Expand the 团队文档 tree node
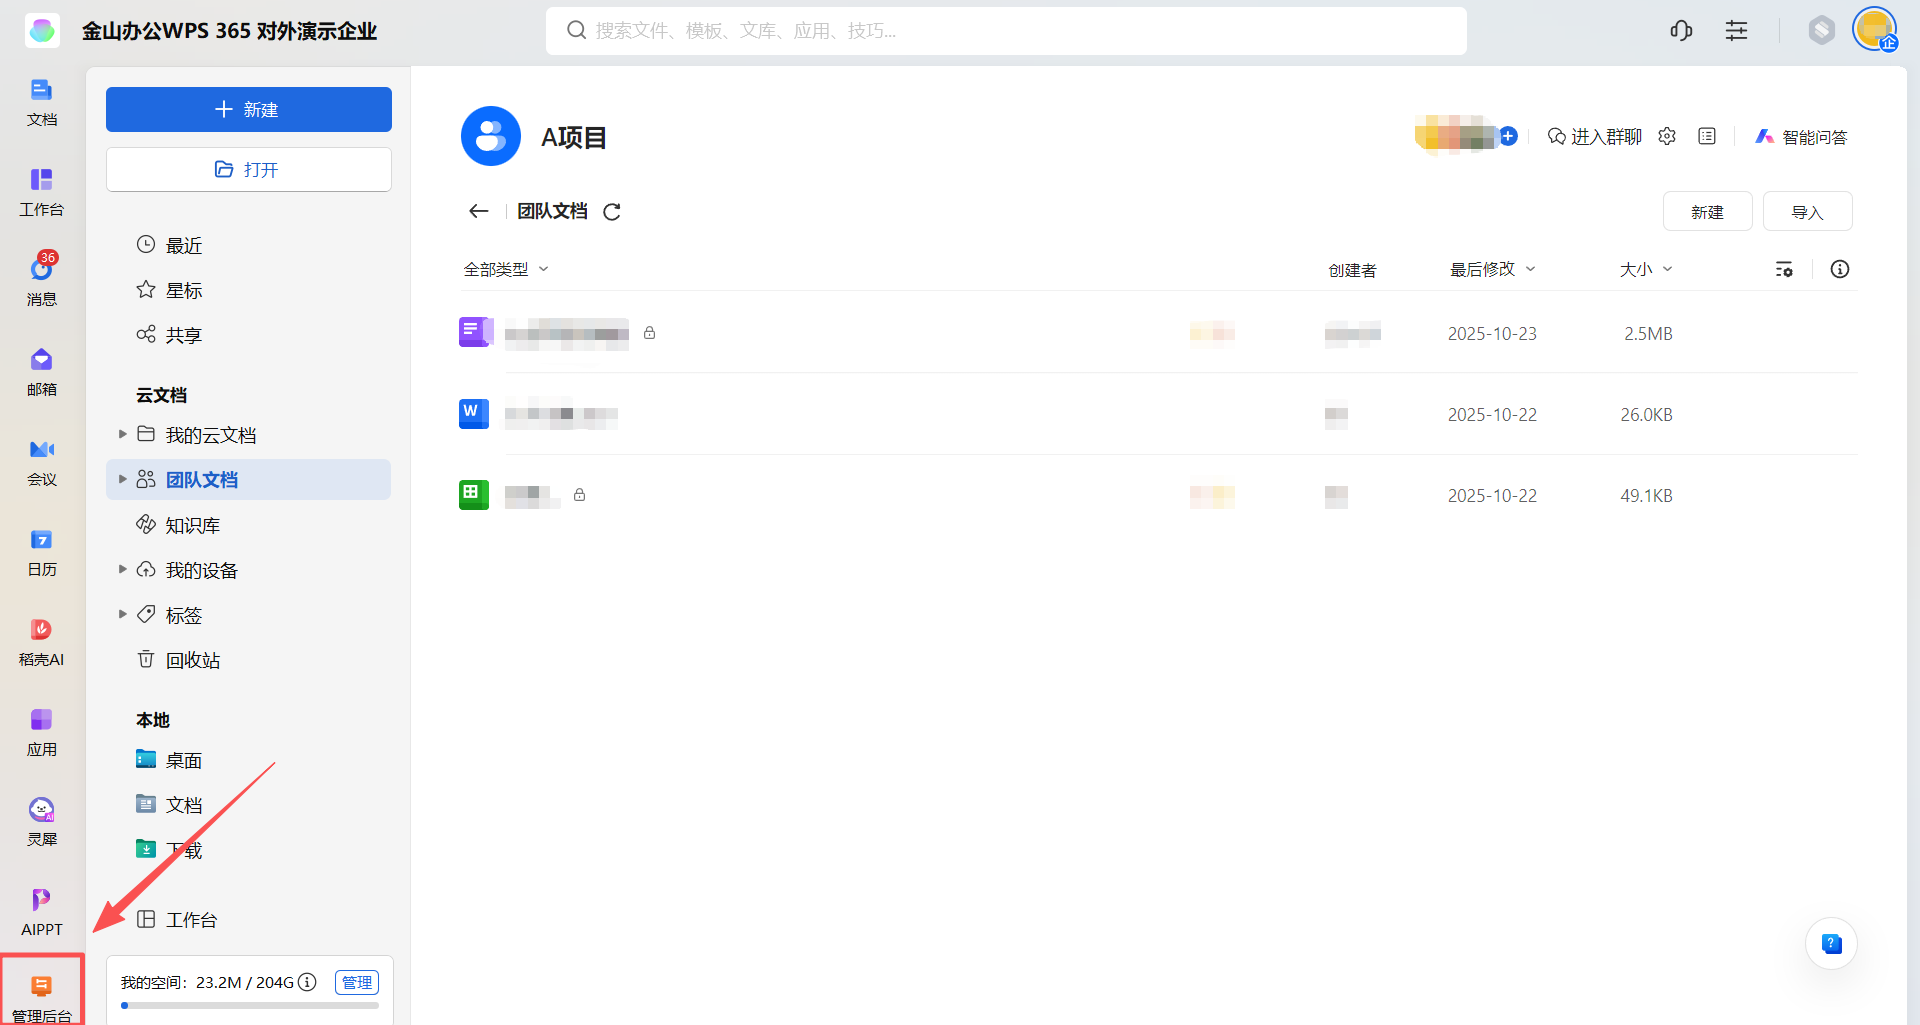This screenshot has width=1920, height=1025. pyautogui.click(x=122, y=479)
